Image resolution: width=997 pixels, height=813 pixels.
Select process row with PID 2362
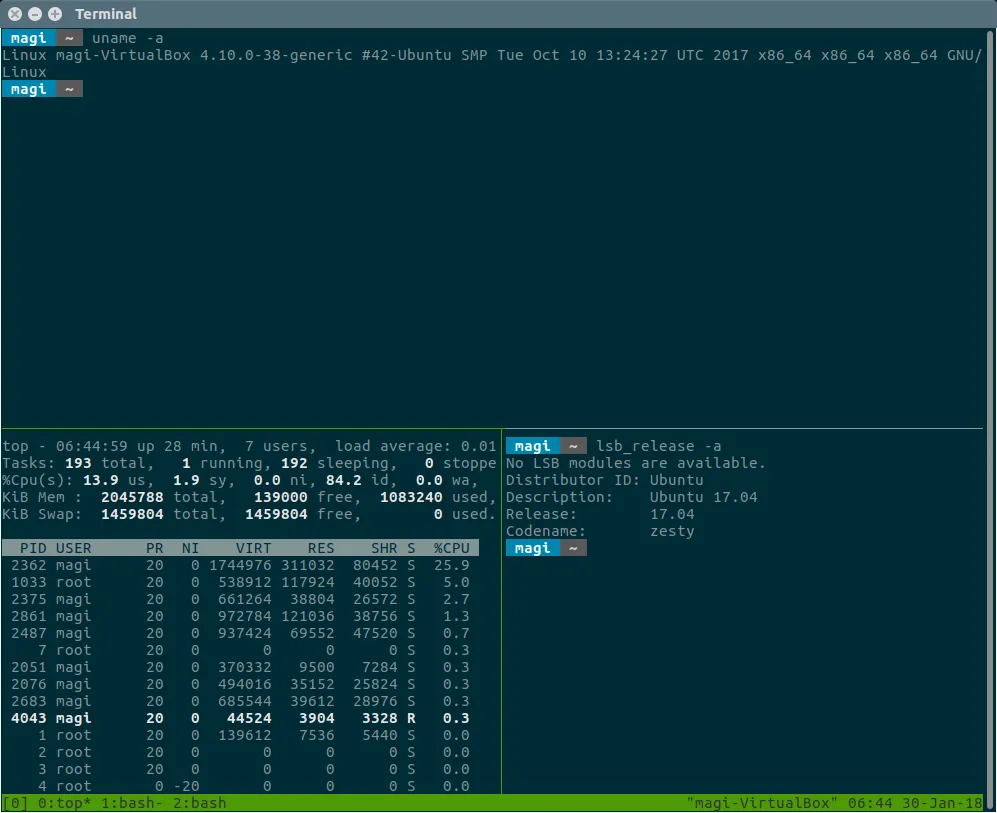[x=240, y=565]
